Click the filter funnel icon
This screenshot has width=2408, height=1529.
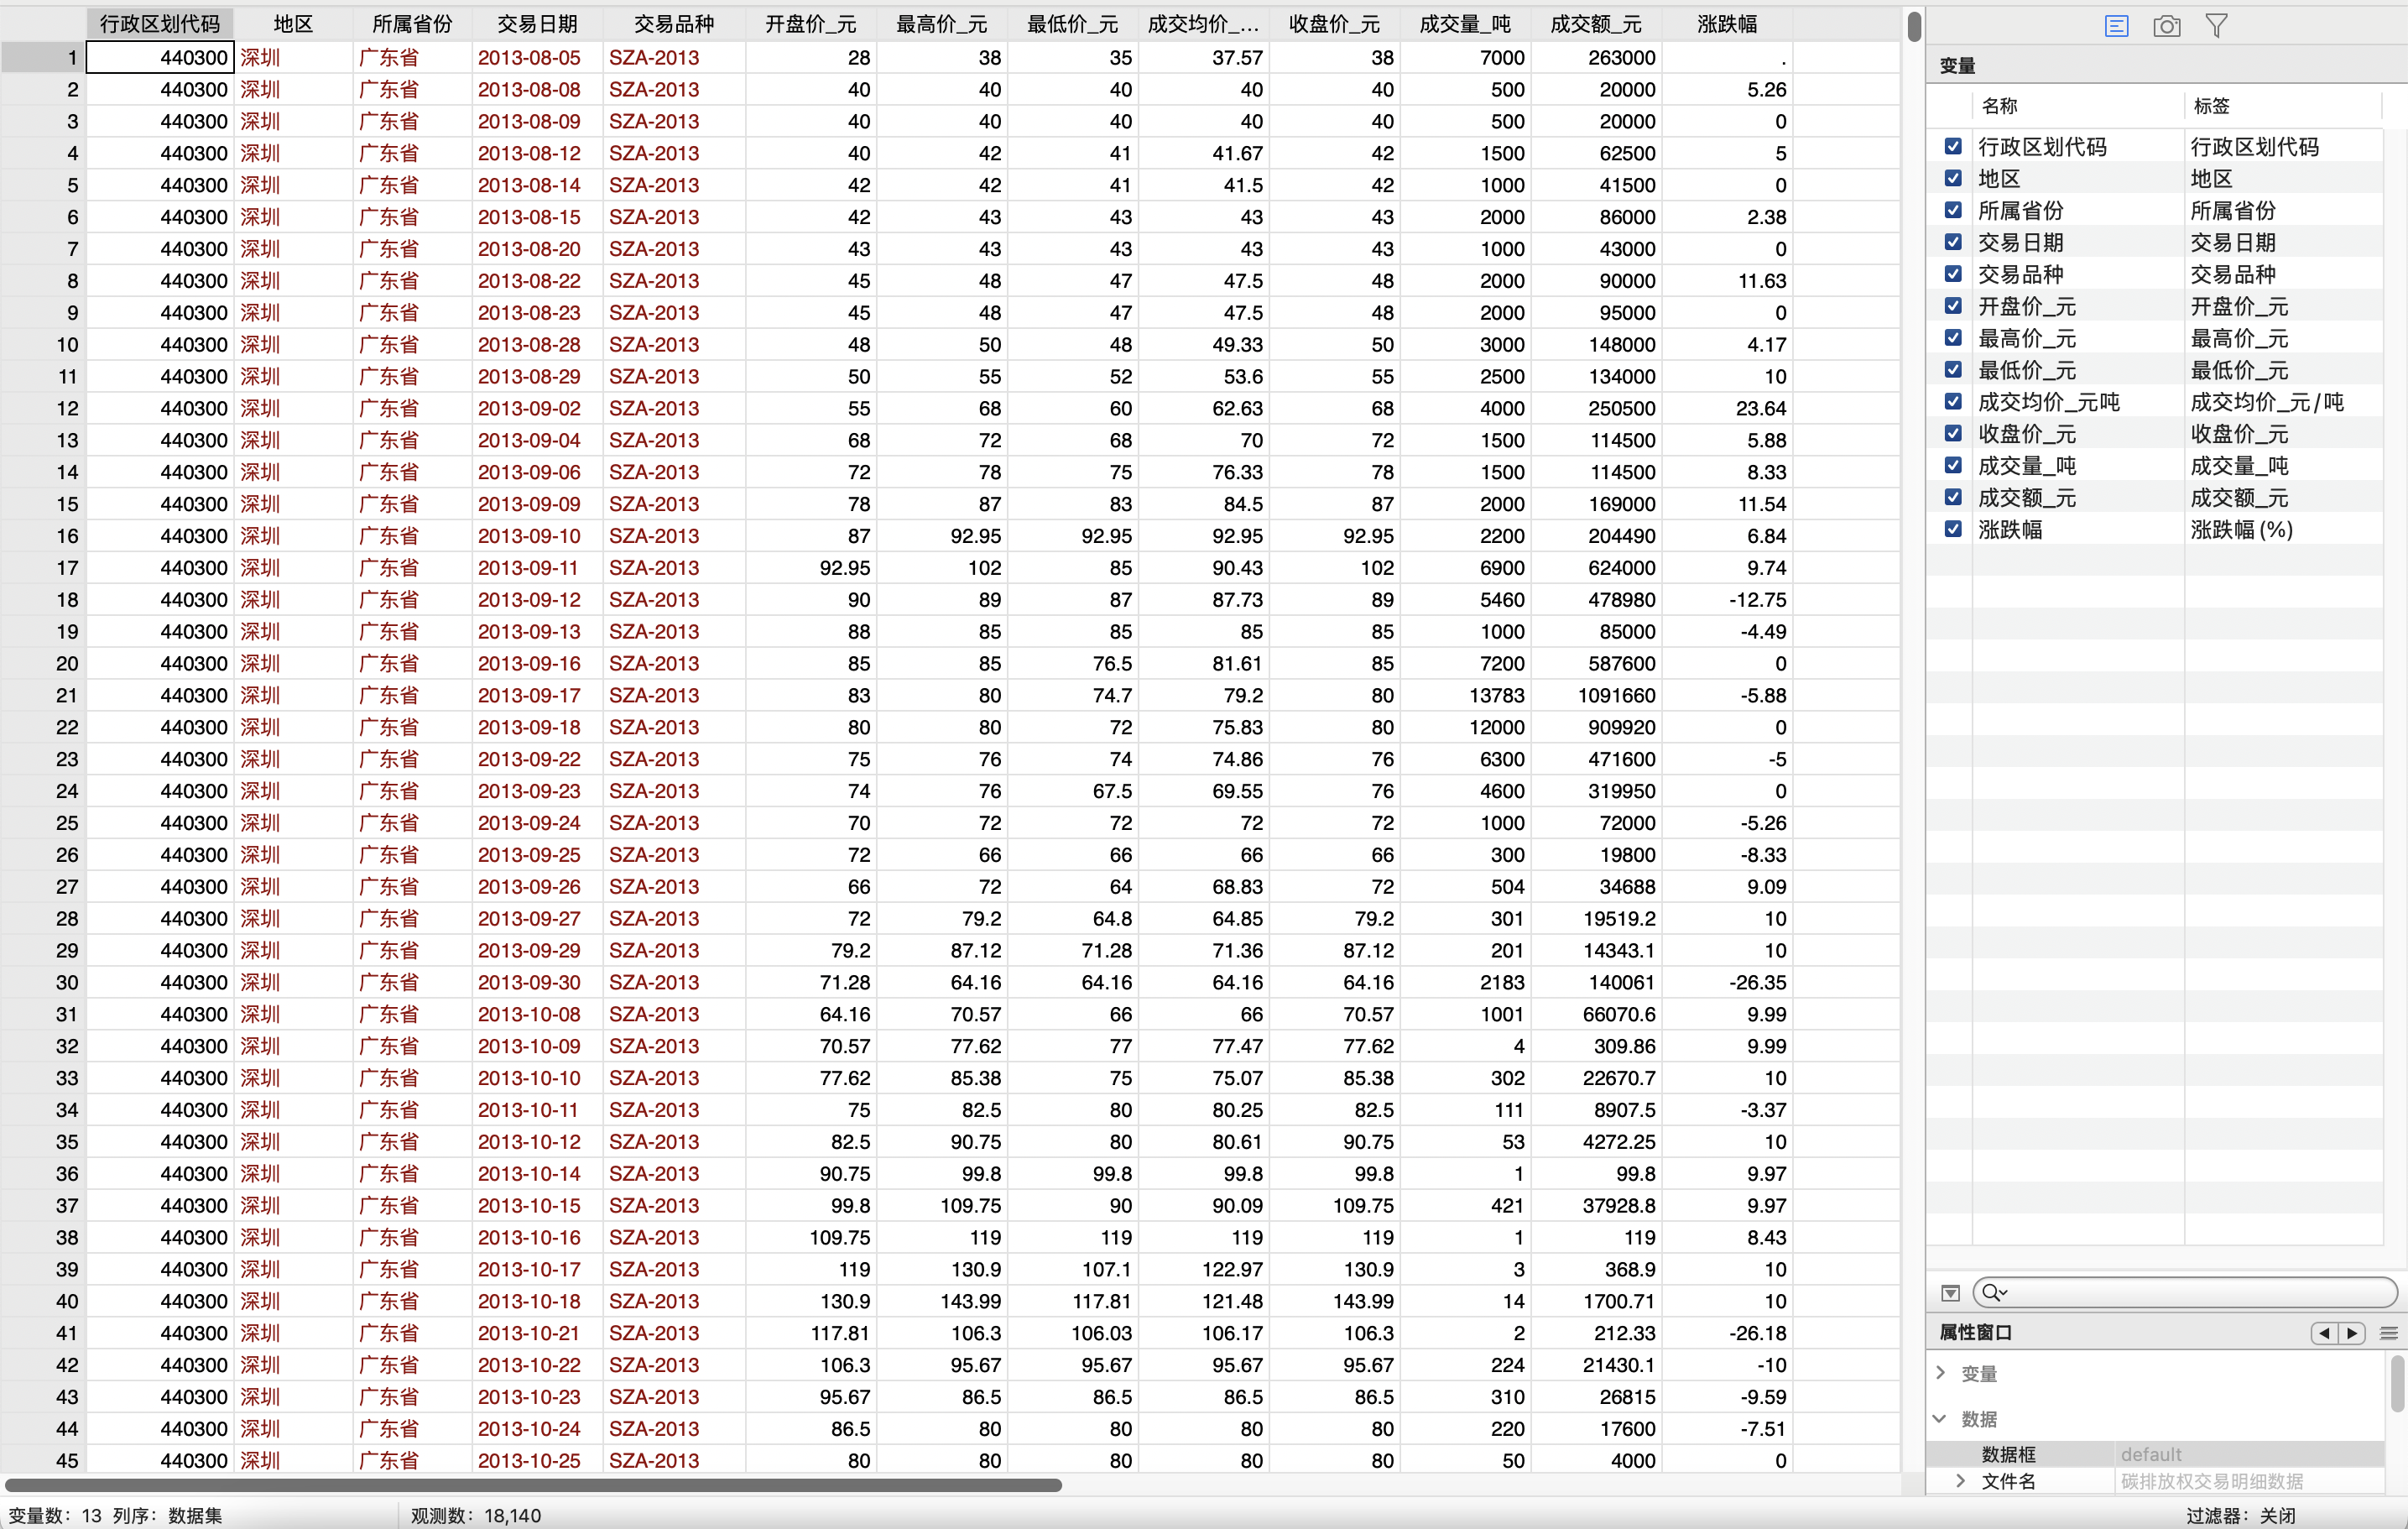coord(2216,26)
